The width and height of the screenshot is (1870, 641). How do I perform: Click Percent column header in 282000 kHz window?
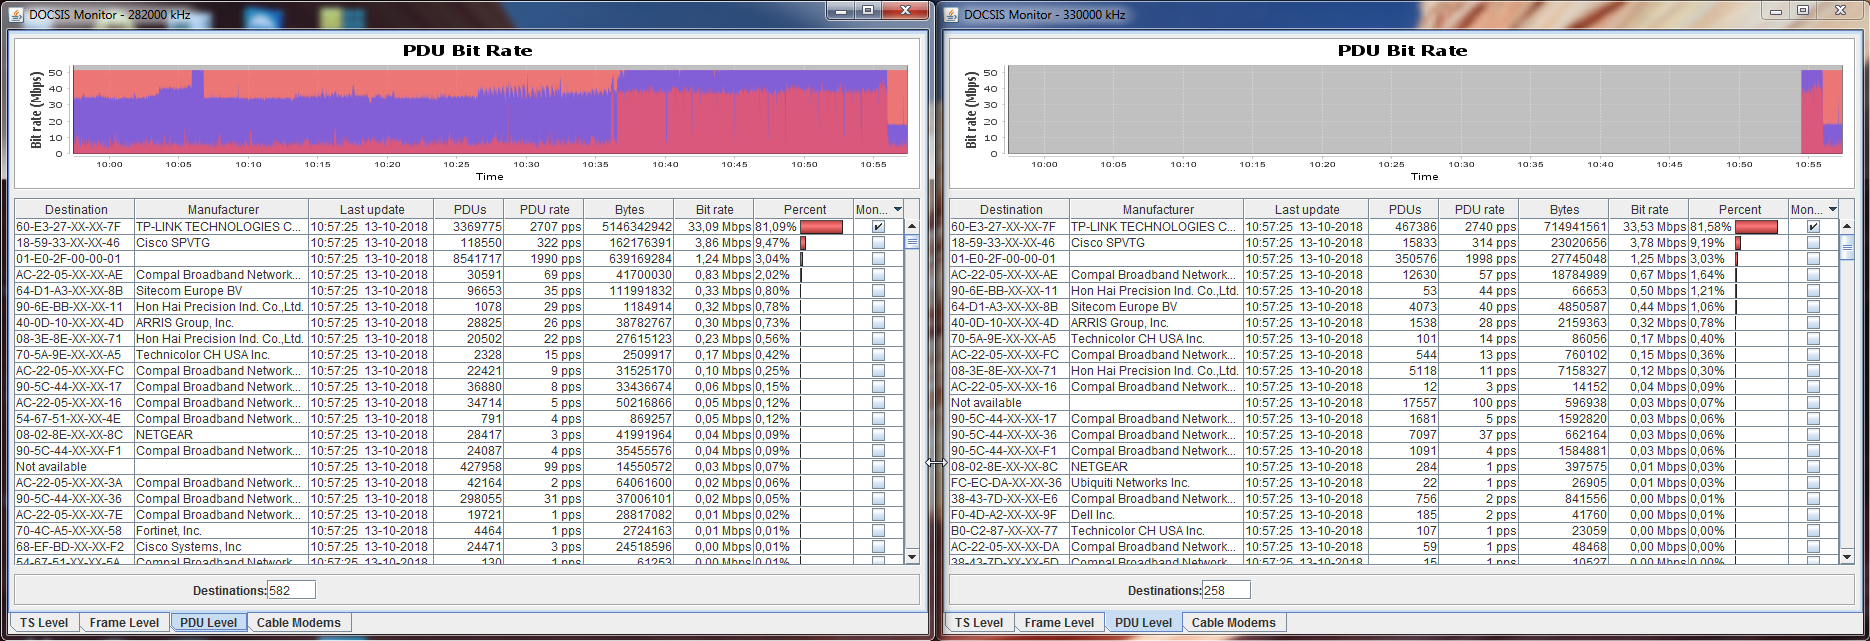pos(805,210)
